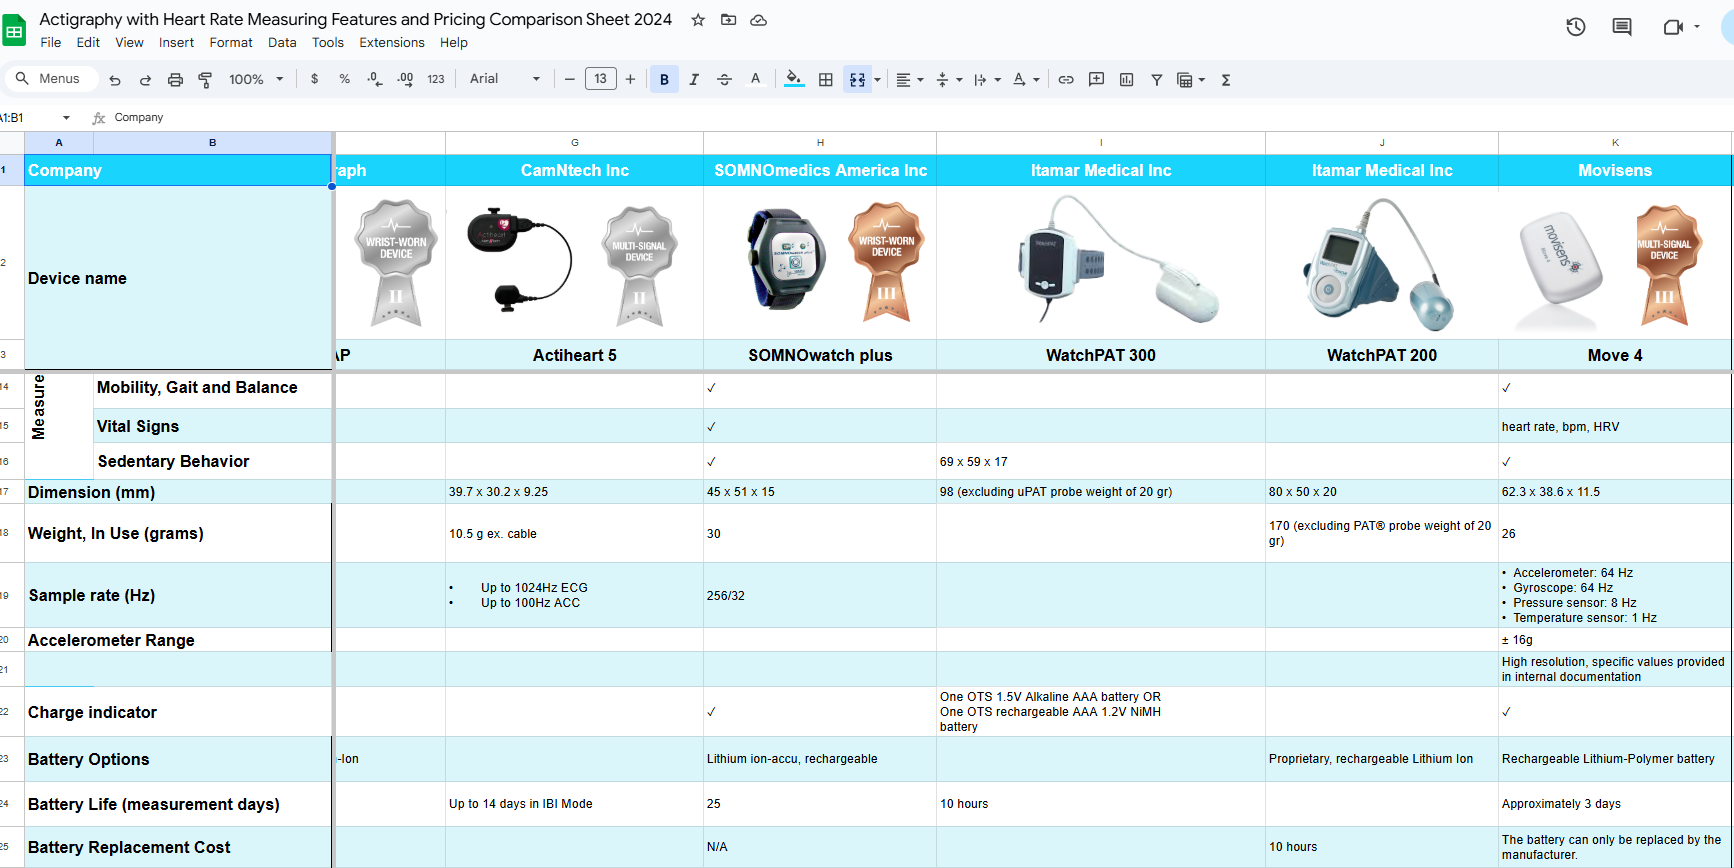Open version history clock icon

tap(1576, 27)
